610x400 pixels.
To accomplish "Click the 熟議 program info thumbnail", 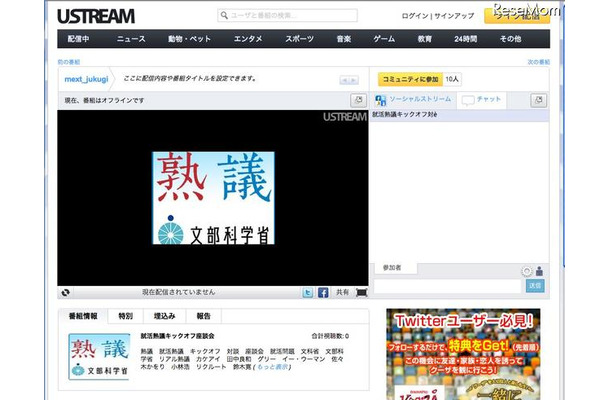I will (99, 356).
